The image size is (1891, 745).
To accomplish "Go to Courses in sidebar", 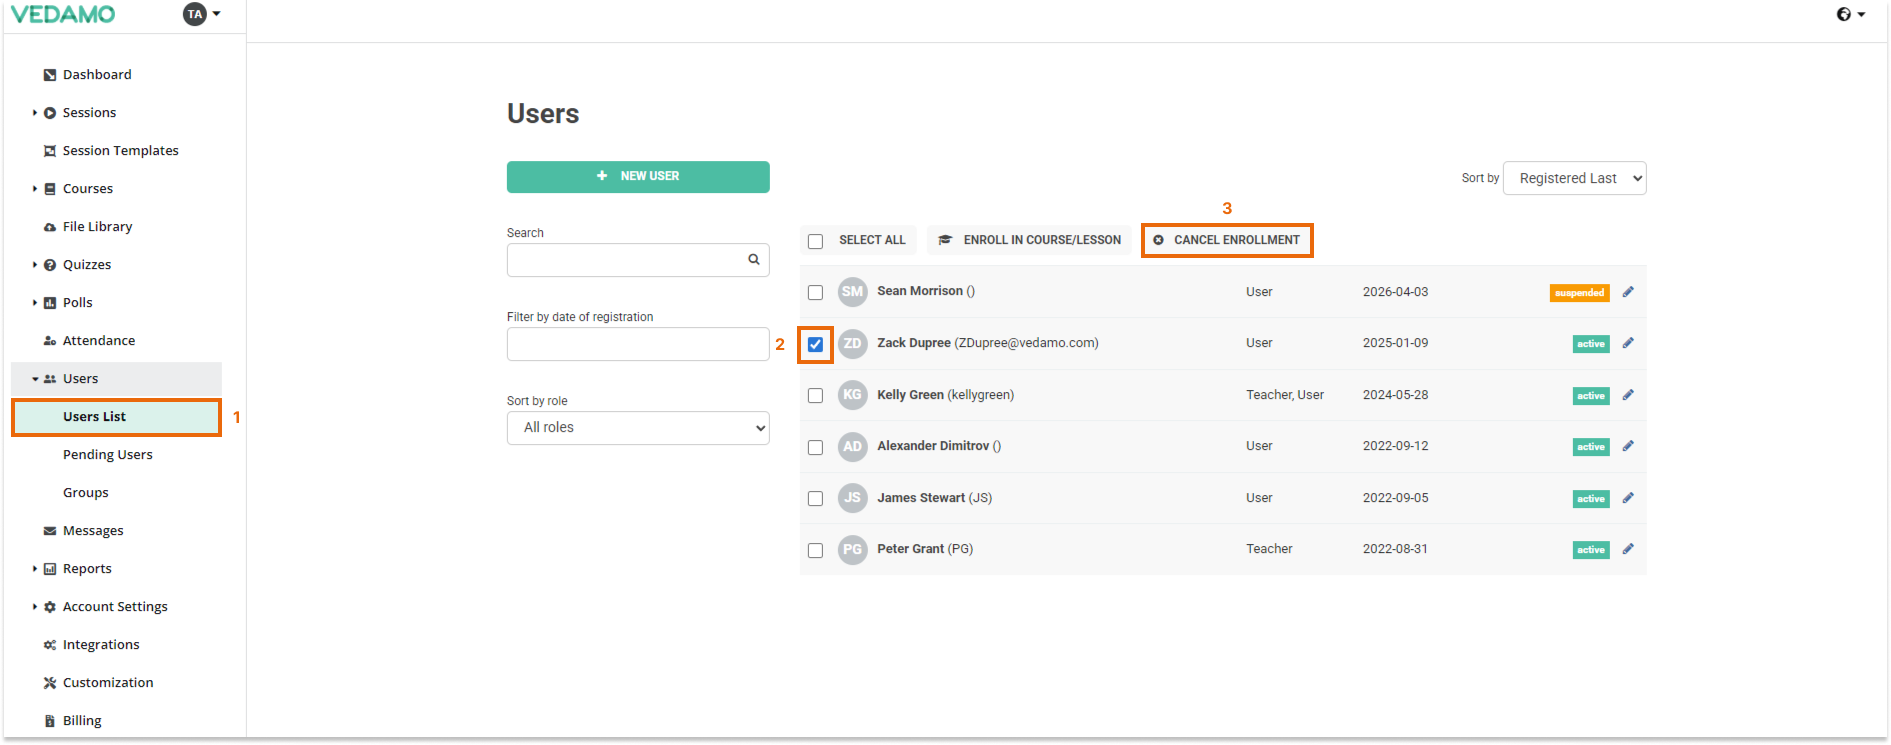I will tap(88, 189).
